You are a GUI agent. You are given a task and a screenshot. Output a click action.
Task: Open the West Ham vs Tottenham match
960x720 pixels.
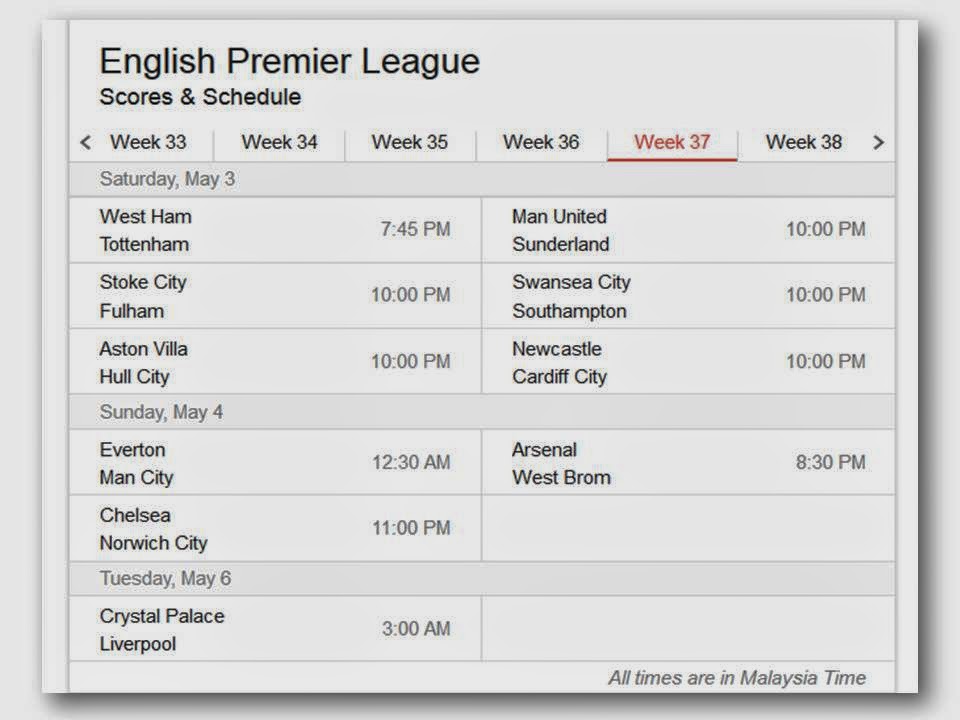pyautogui.click(x=276, y=230)
